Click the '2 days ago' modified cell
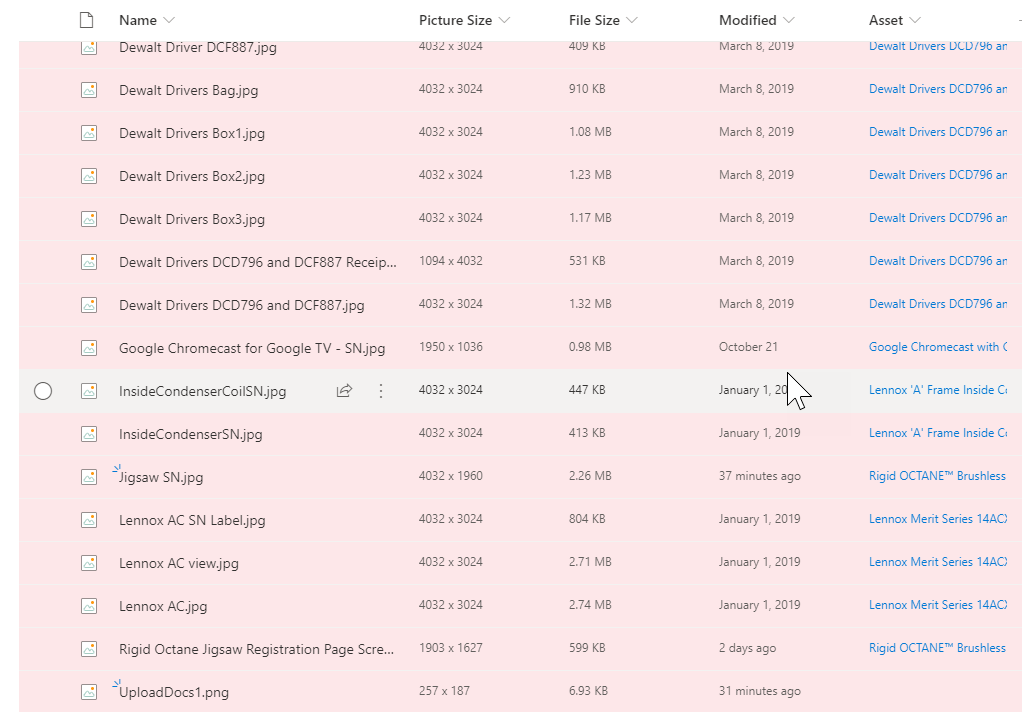This screenshot has width=1022, height=712. 748,648
